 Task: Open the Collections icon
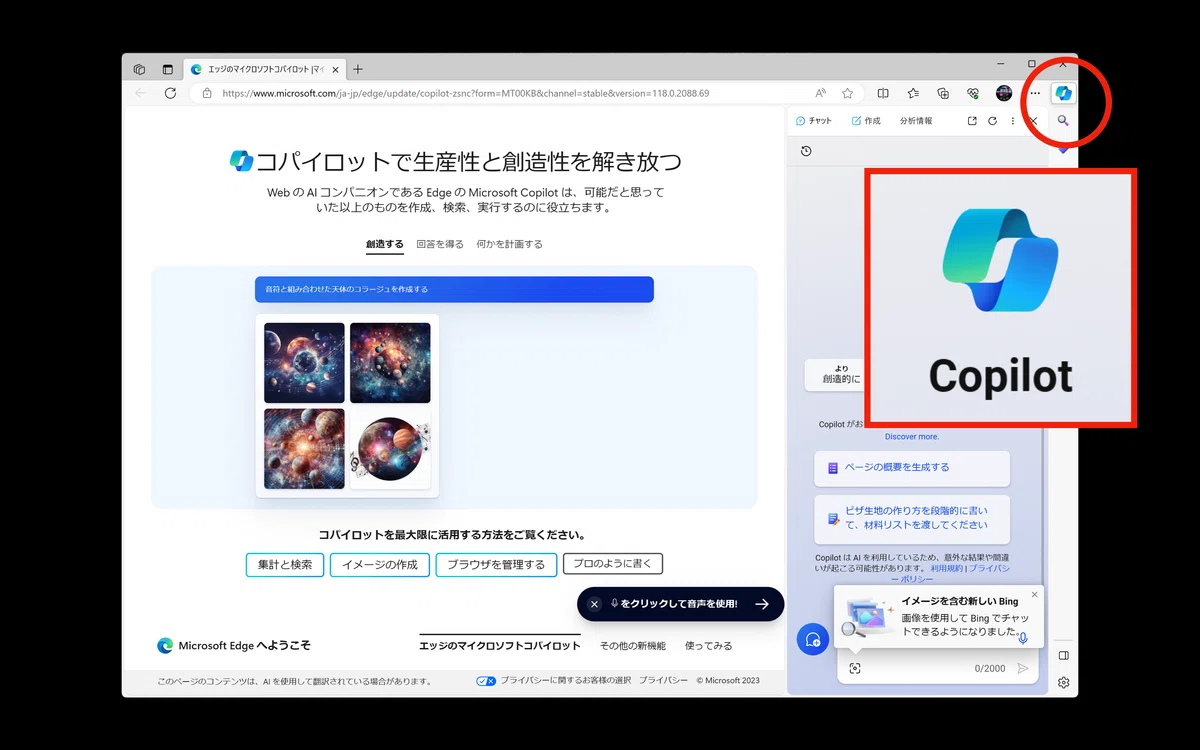coord(943,93)
